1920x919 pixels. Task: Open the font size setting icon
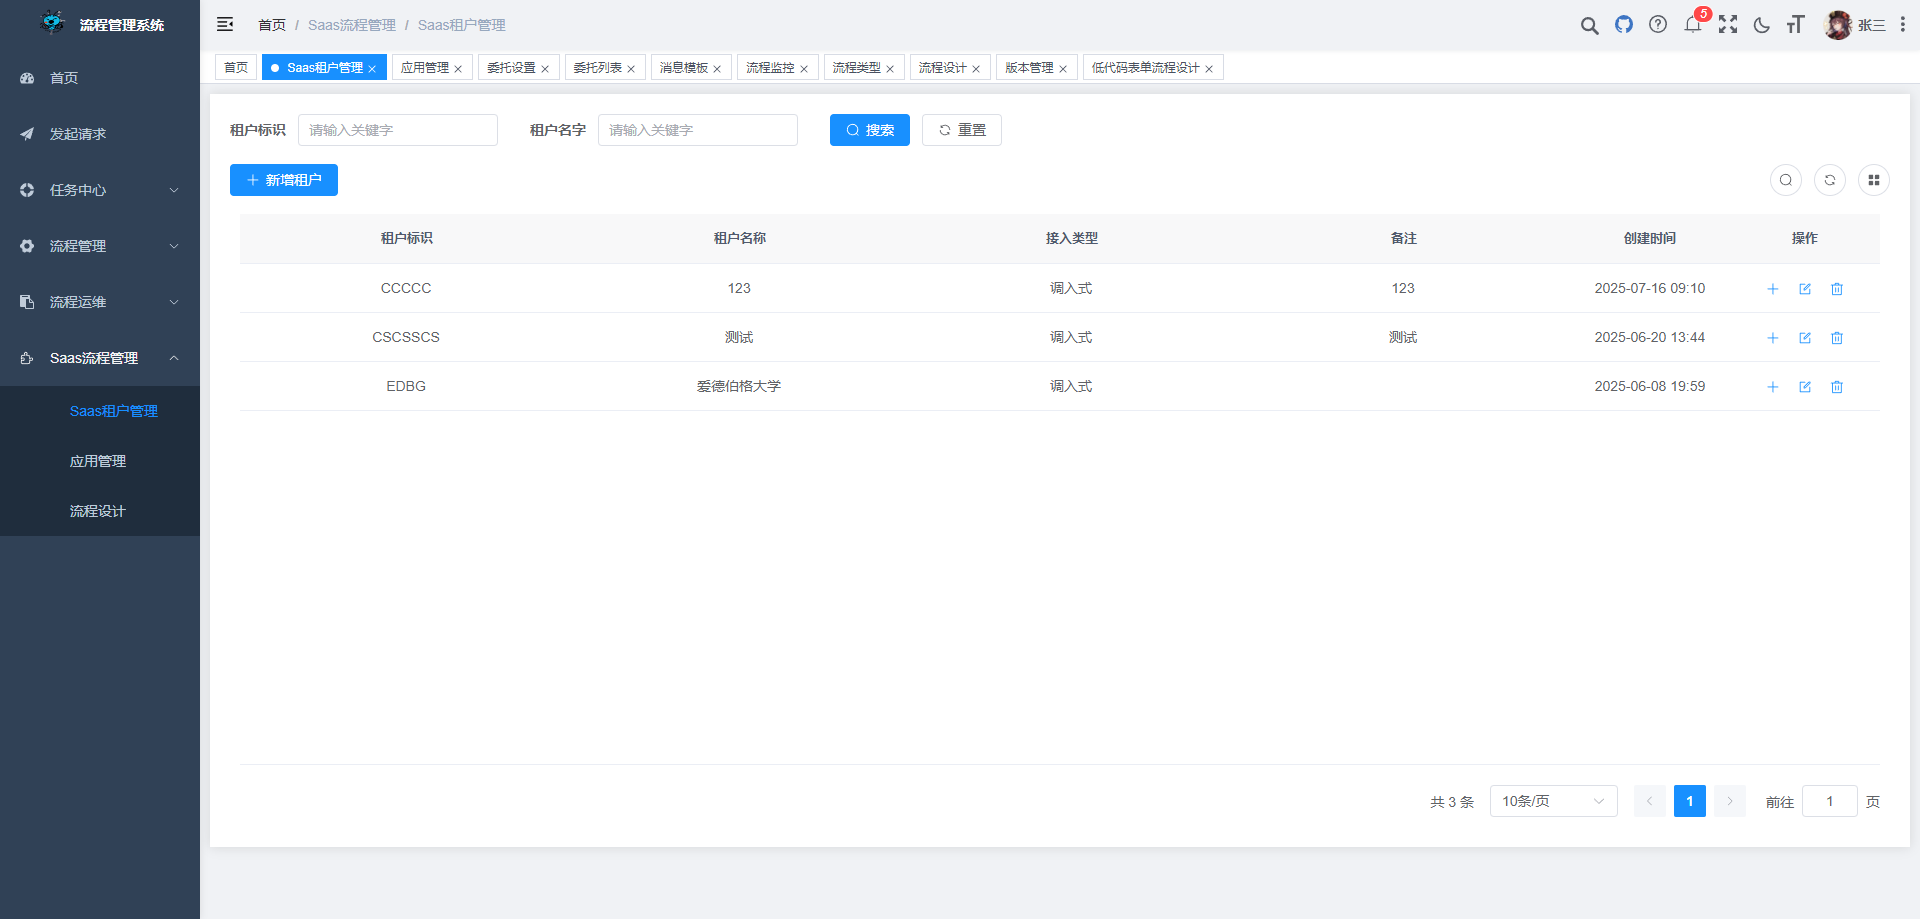tap(1795, 25)
